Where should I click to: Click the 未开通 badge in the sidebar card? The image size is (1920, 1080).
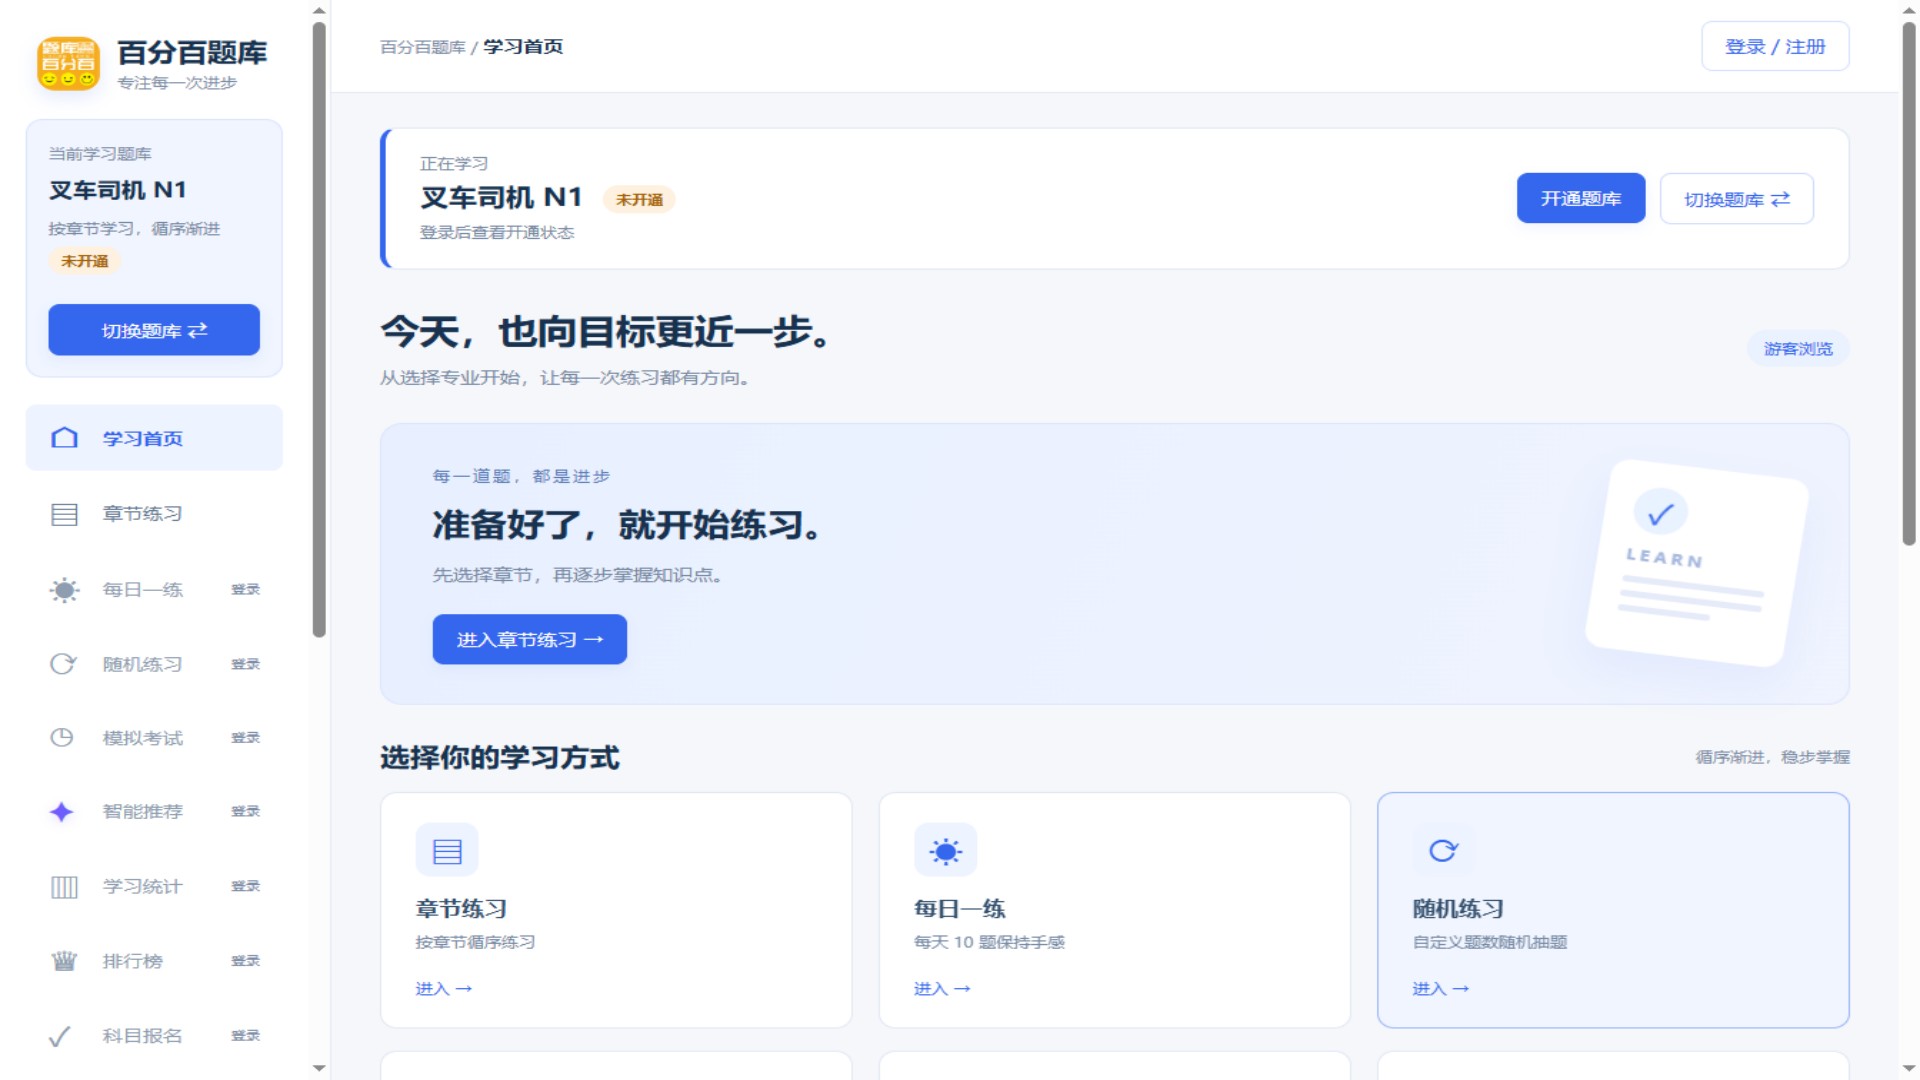pos(85,261)
